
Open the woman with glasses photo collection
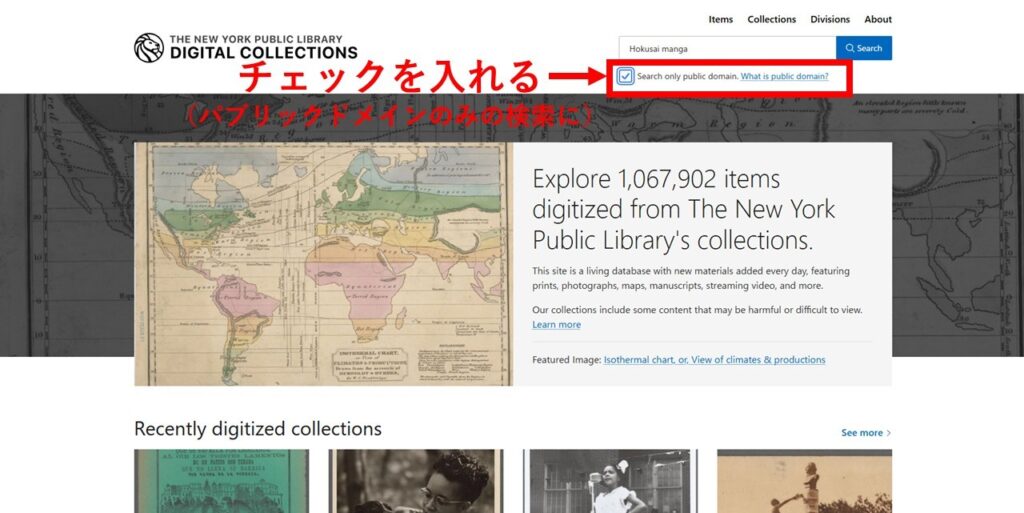416,481
